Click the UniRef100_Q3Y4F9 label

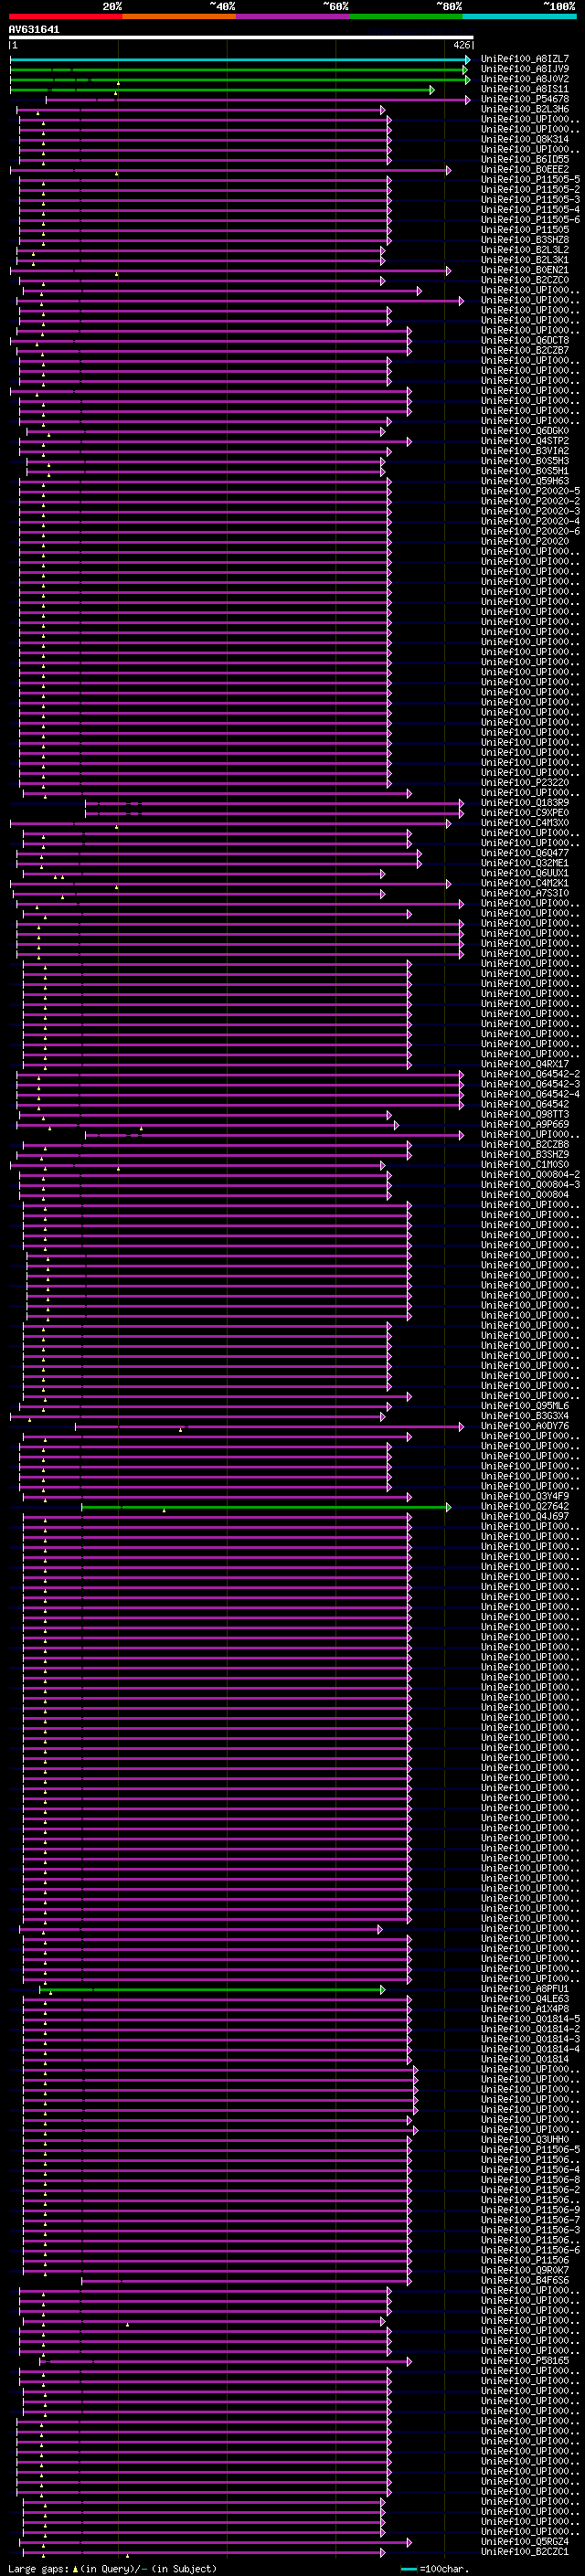pyautogui.click(x=525, y=1496)
